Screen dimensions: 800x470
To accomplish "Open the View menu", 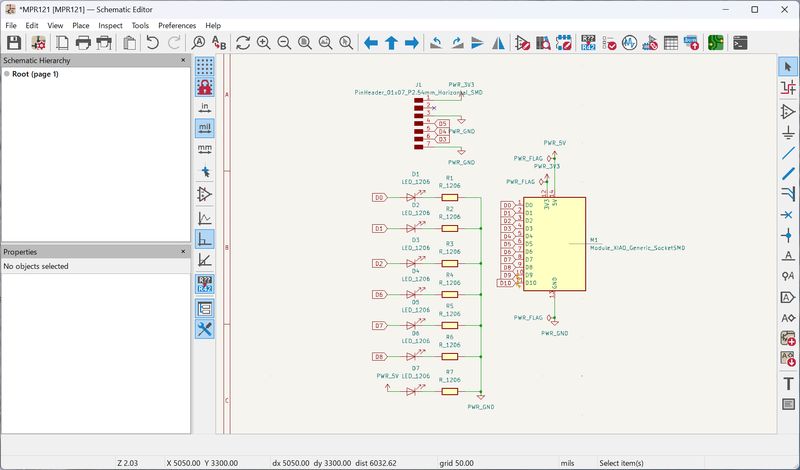I will (x=55, y=26).
